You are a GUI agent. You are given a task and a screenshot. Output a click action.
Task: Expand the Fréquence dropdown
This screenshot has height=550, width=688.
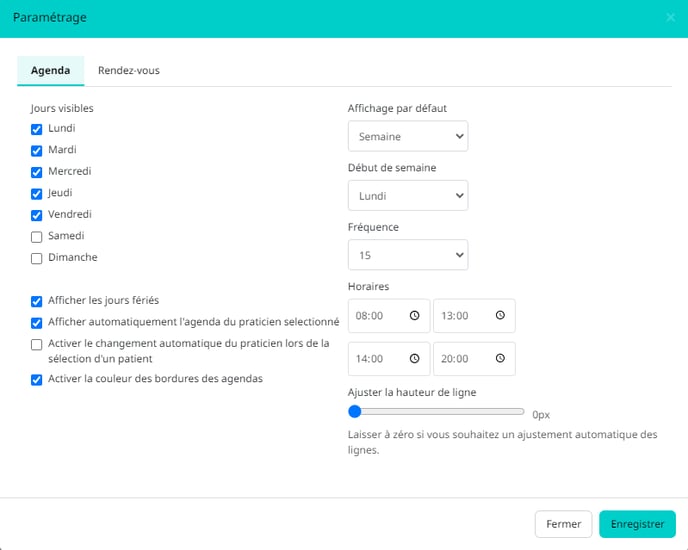[408, 255]
